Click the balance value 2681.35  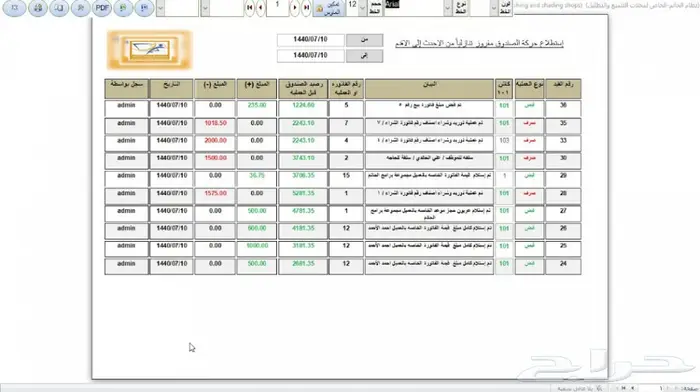303,264
